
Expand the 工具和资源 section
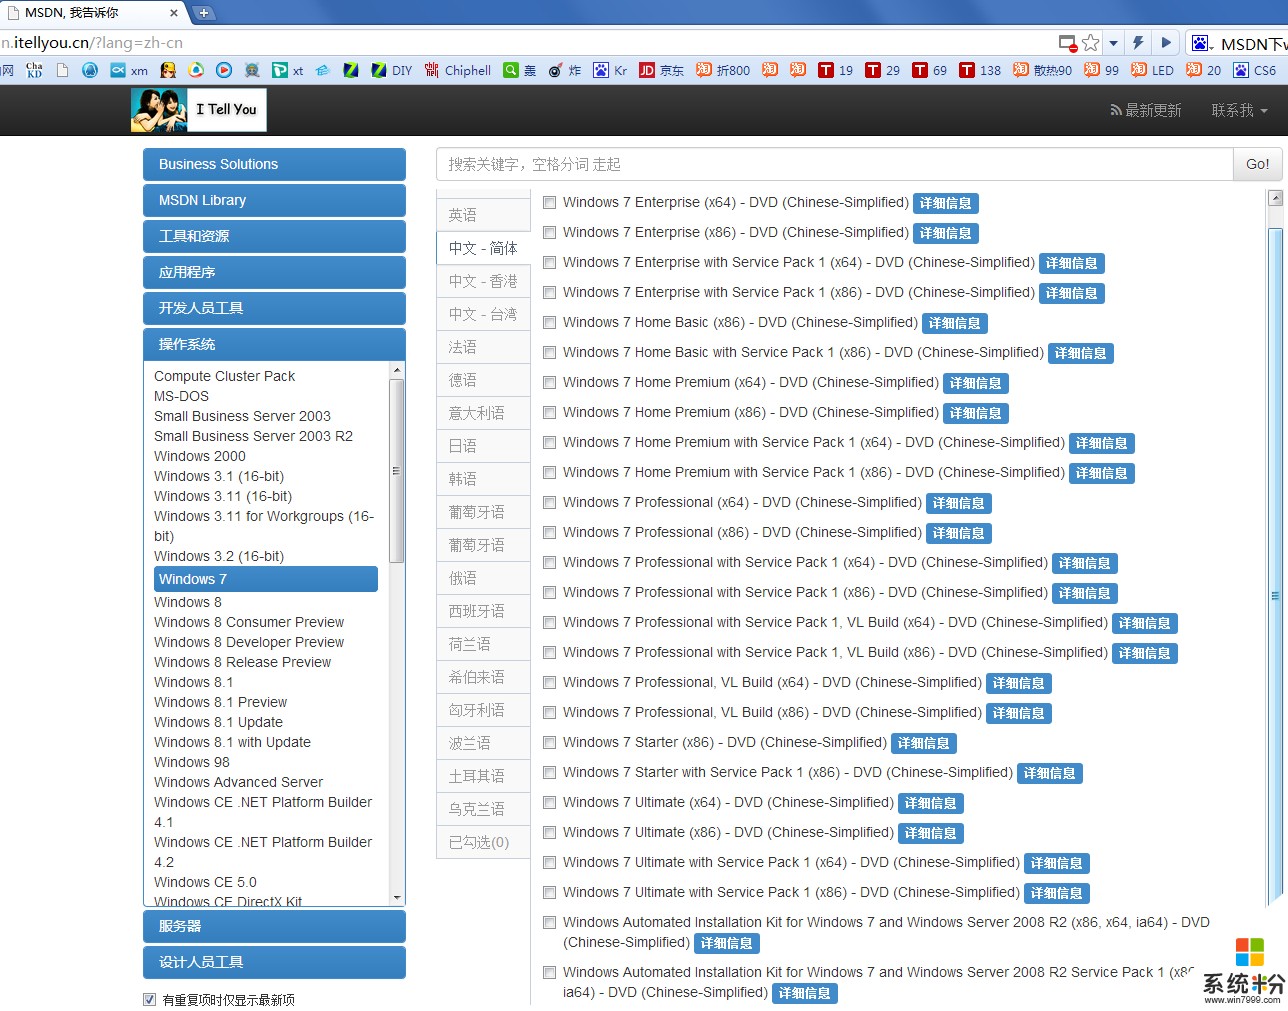(274, 236)
